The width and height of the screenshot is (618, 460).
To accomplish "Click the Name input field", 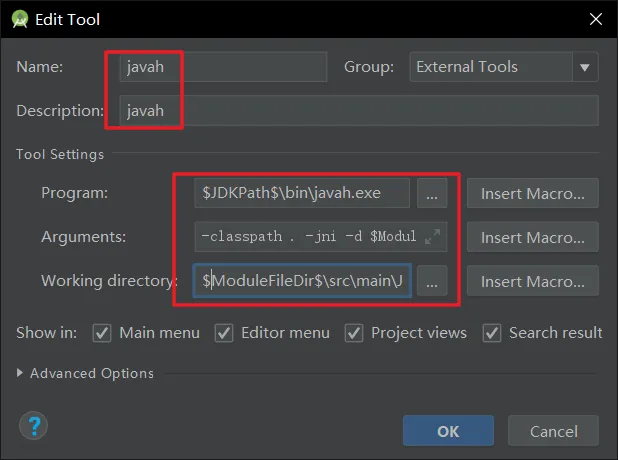I will point(223,67).
